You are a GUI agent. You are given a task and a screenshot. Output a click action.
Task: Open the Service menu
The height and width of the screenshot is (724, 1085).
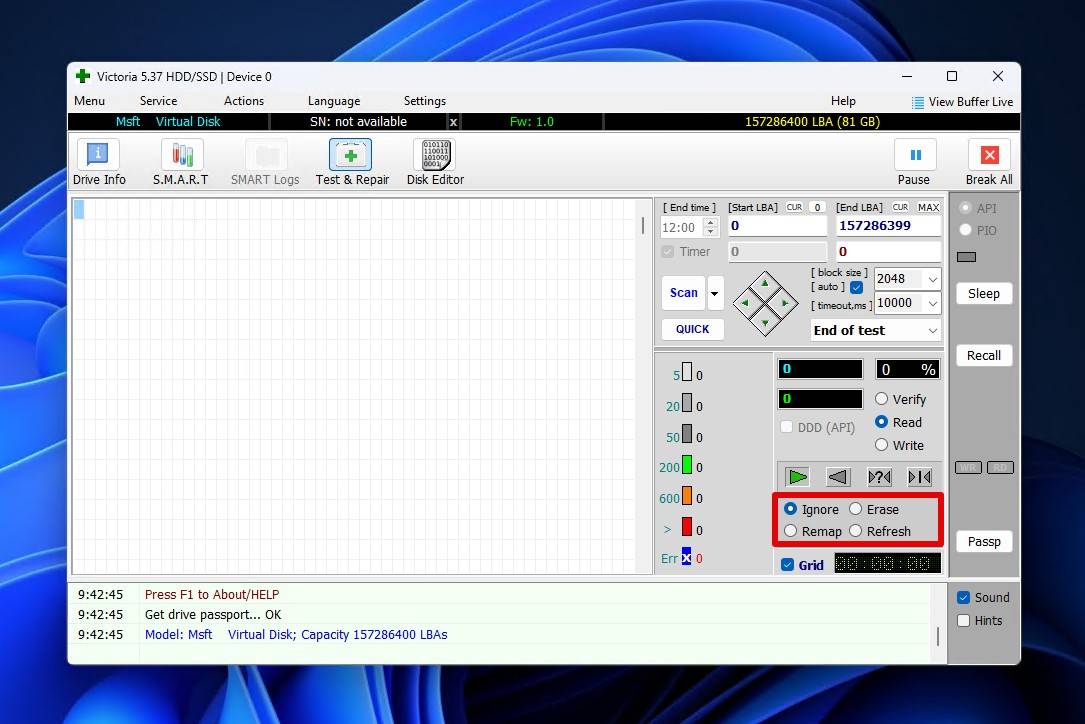(x=158, y=101)
